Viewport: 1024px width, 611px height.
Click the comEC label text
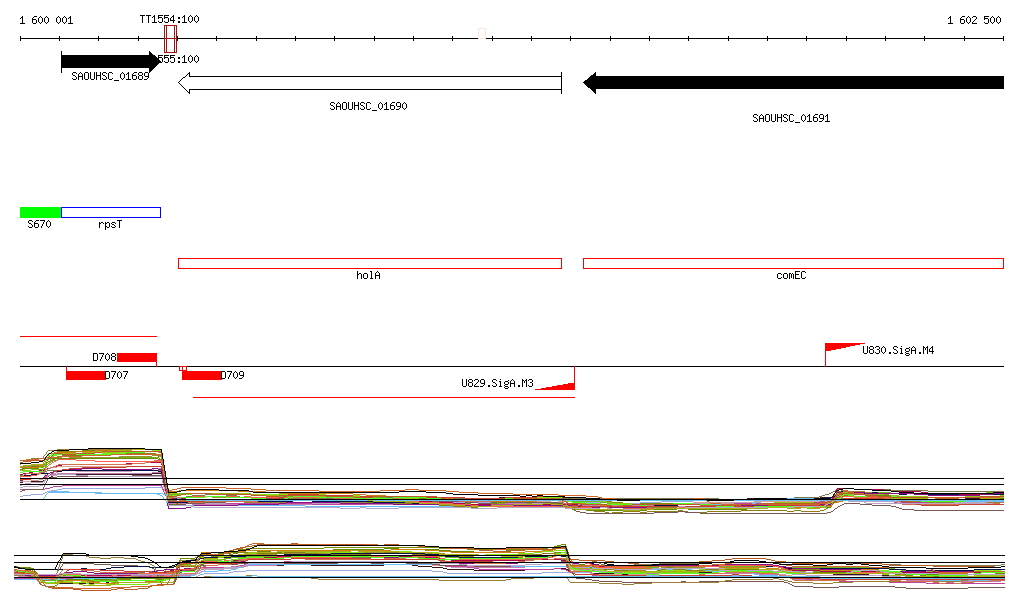click(x=791, y=275)
